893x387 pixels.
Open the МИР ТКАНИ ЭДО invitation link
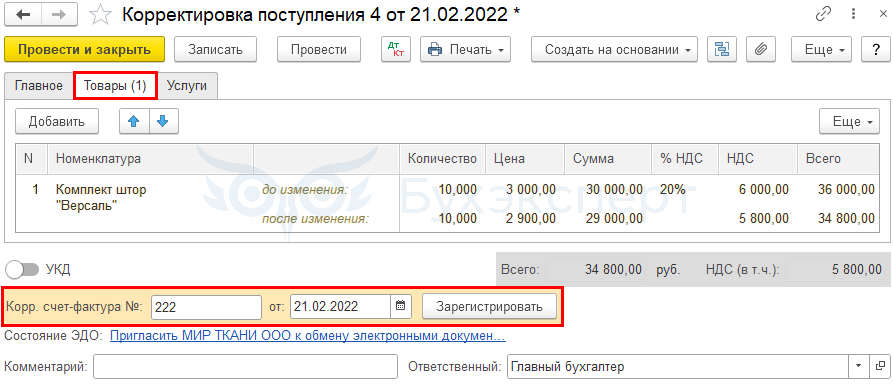(x=308, y=336)
